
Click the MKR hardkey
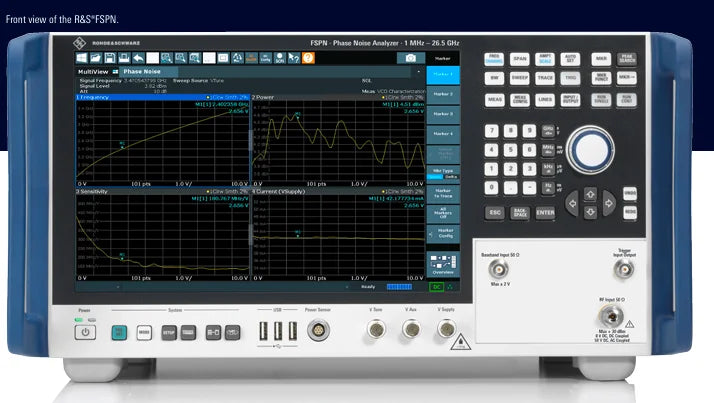tap(601, 59)
